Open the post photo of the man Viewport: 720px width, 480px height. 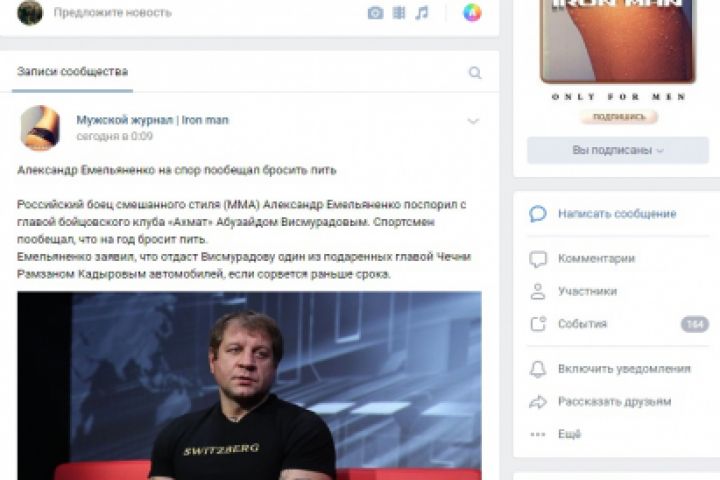coord(249,386)
